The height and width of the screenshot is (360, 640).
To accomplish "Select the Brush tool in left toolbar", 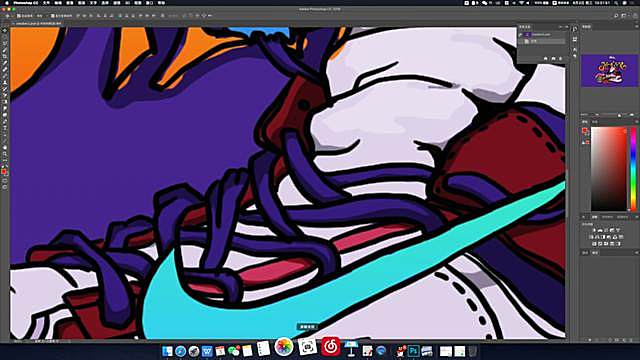I will pyautogui.click(x=4, y=69).
